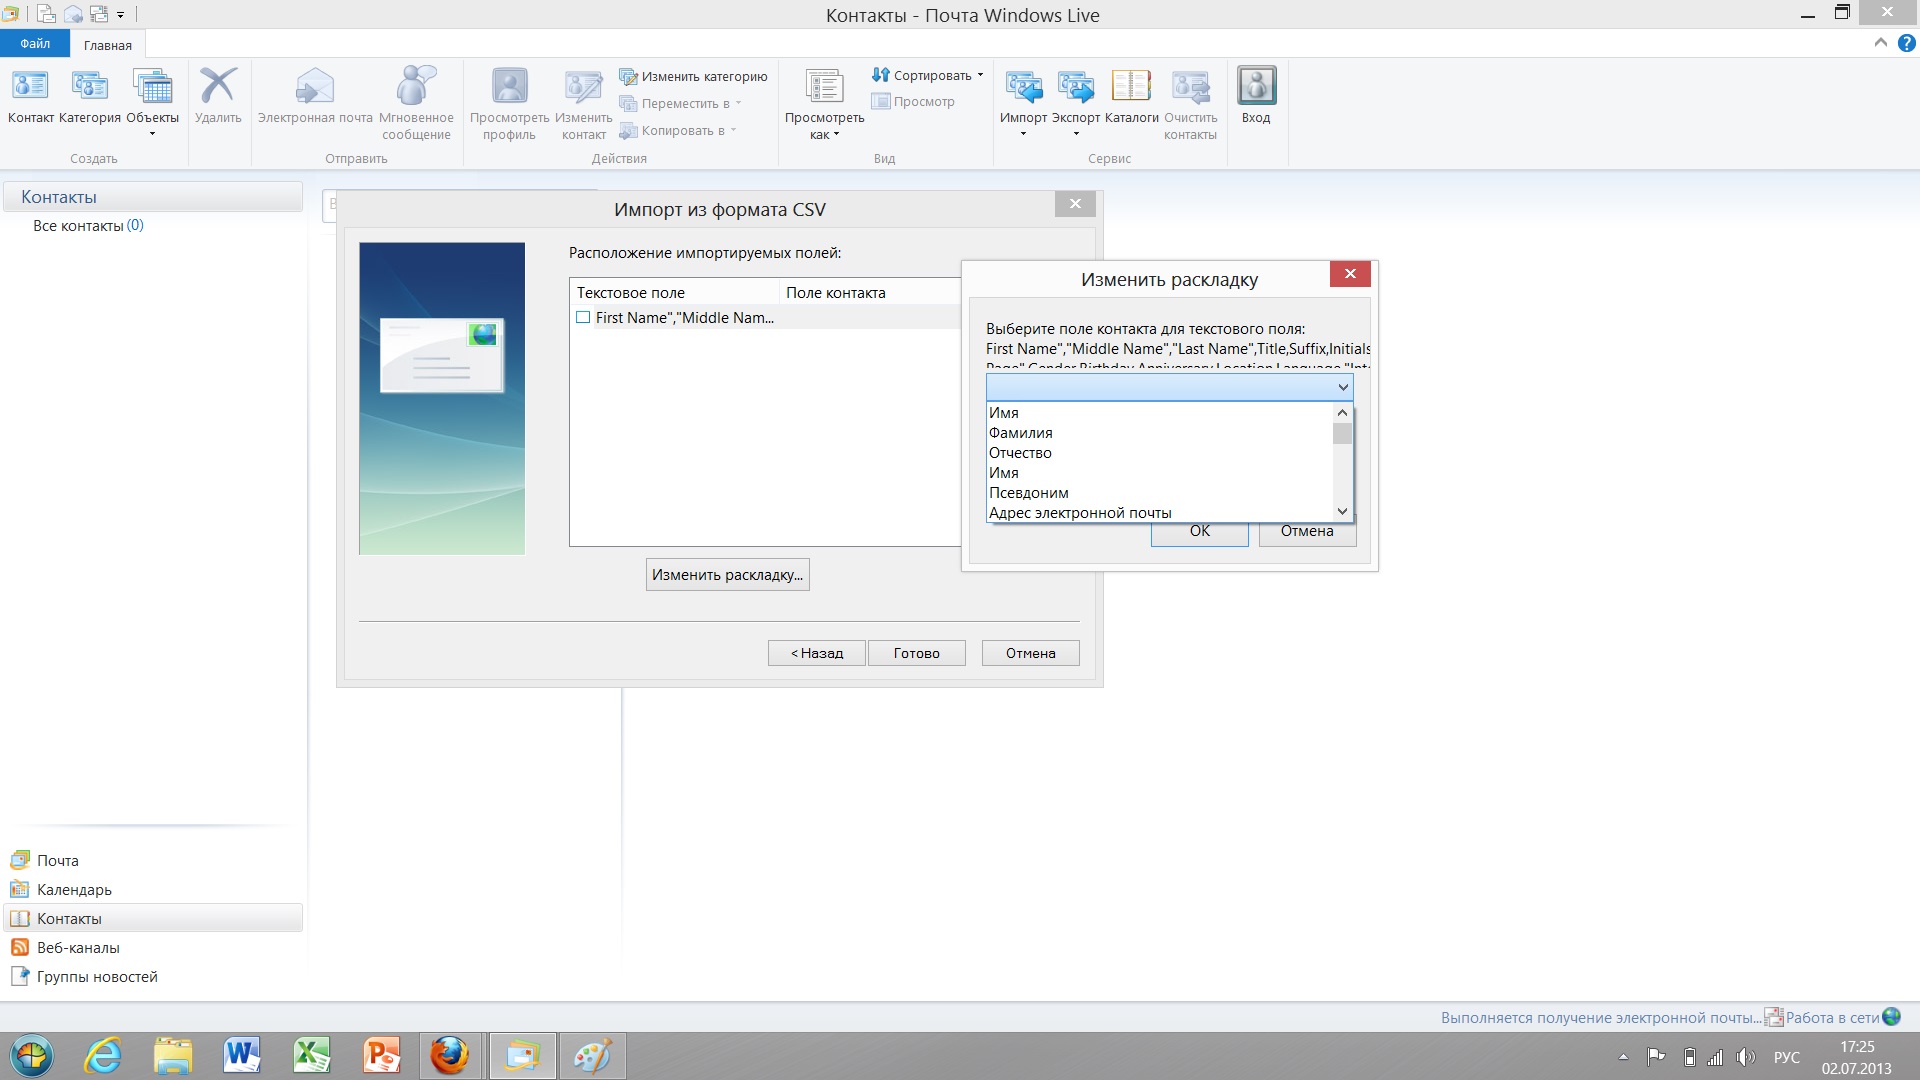Image resolution: width=1920 pixels, height=1080 pixels.
Task: Open the Копировать в dropdown
Action: [x=678, y=130]
